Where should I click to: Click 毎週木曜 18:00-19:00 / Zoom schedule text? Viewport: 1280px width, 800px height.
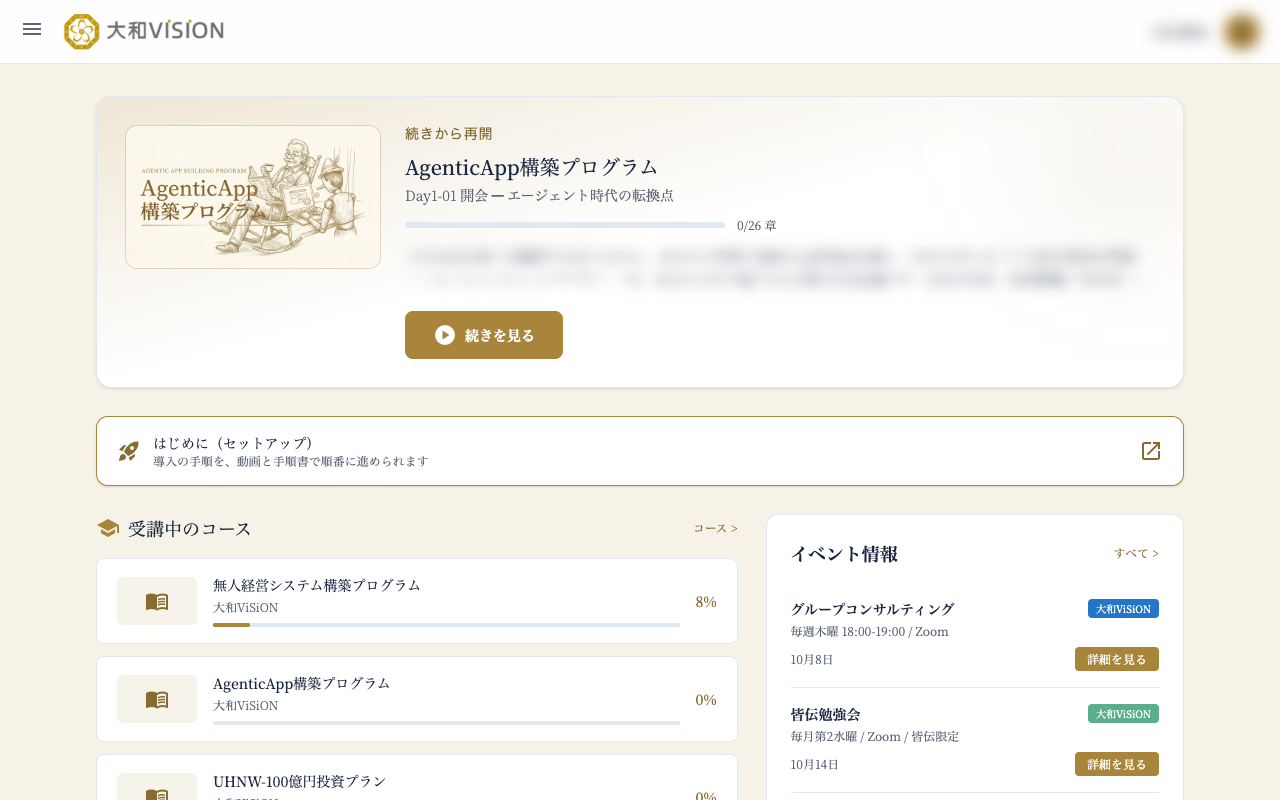point(870,632)
